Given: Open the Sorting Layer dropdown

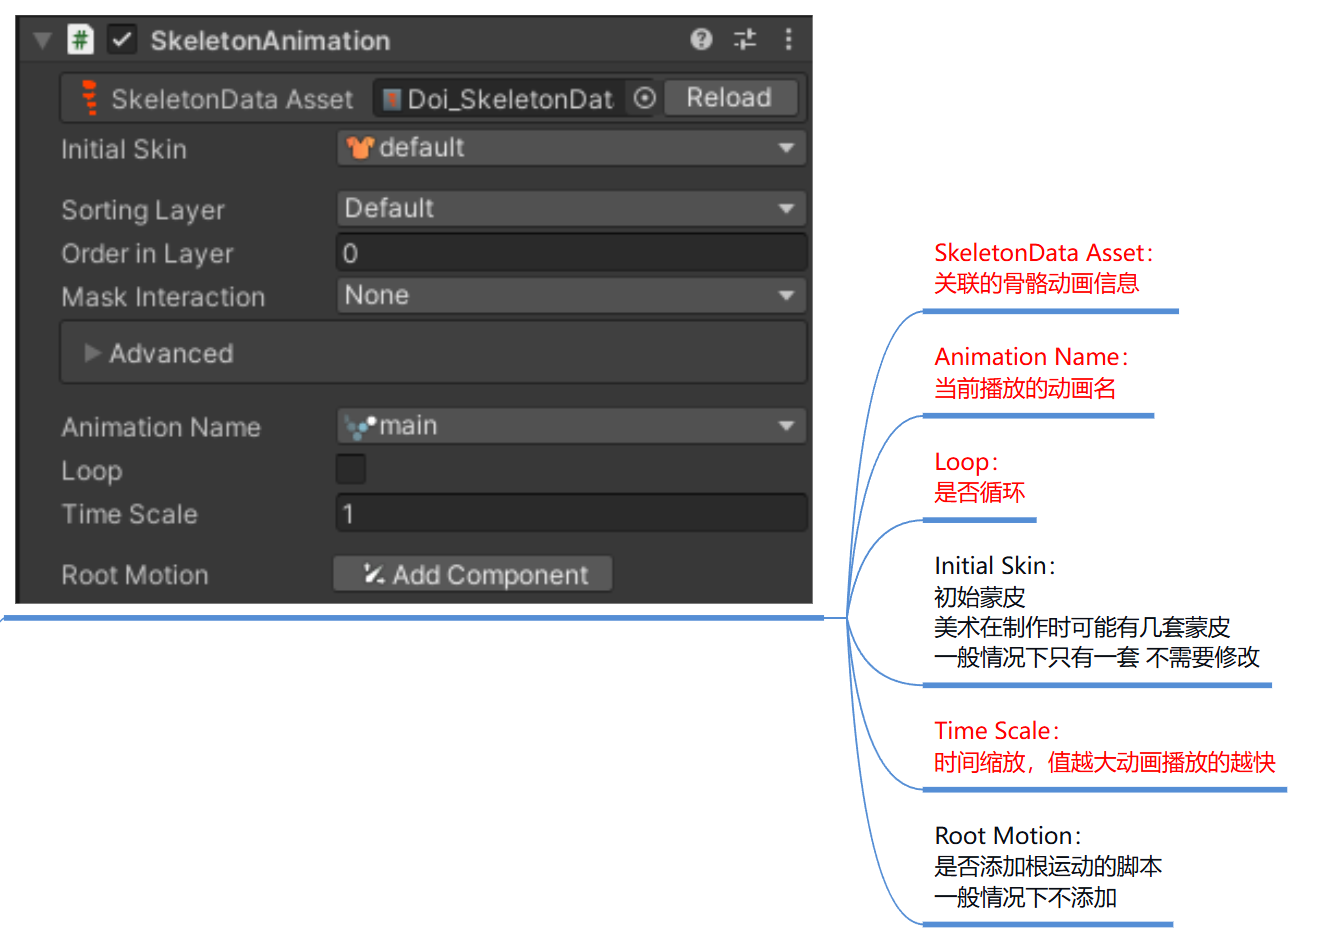Looking at the screenshot, I should [571, 208].
